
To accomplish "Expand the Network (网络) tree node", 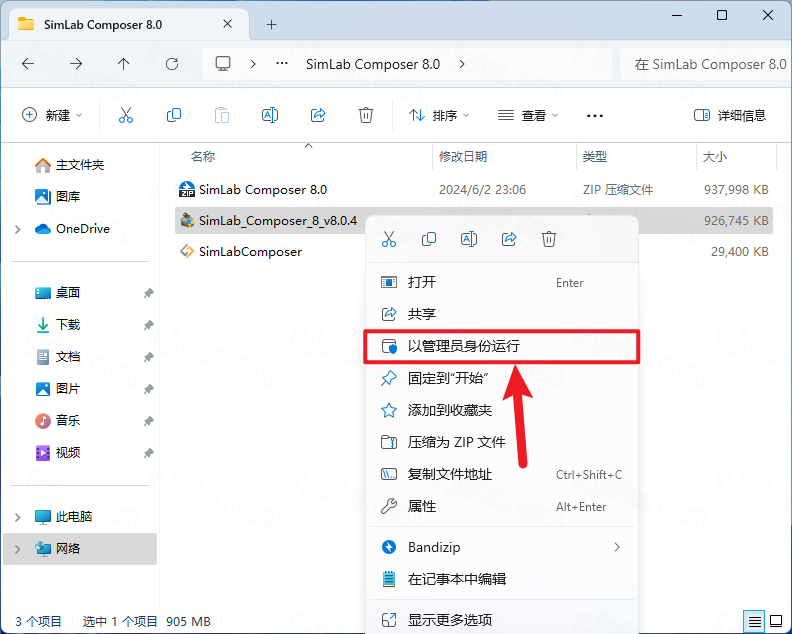I will (x=18, y=549).
